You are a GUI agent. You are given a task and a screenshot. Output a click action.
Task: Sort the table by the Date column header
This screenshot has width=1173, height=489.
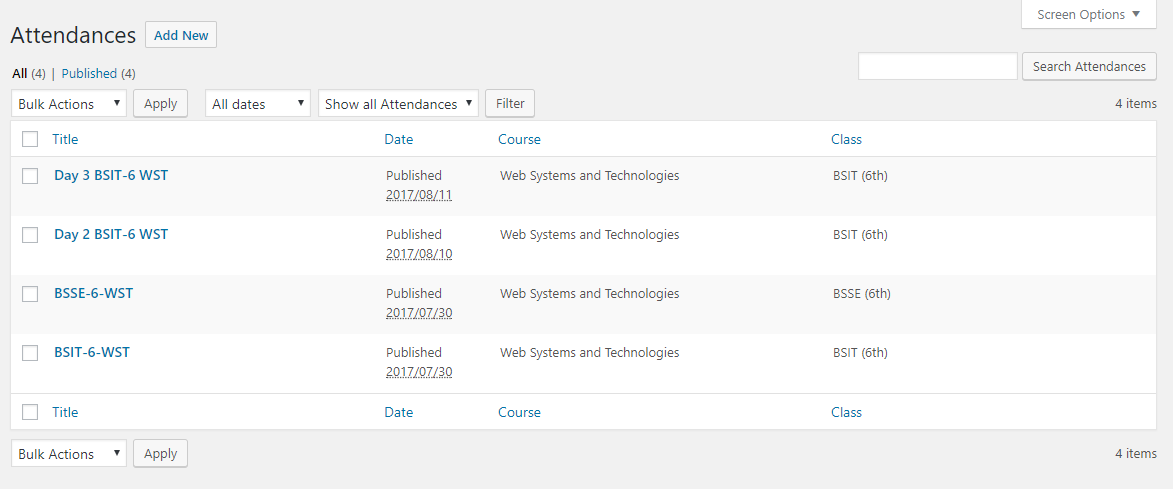398,139
